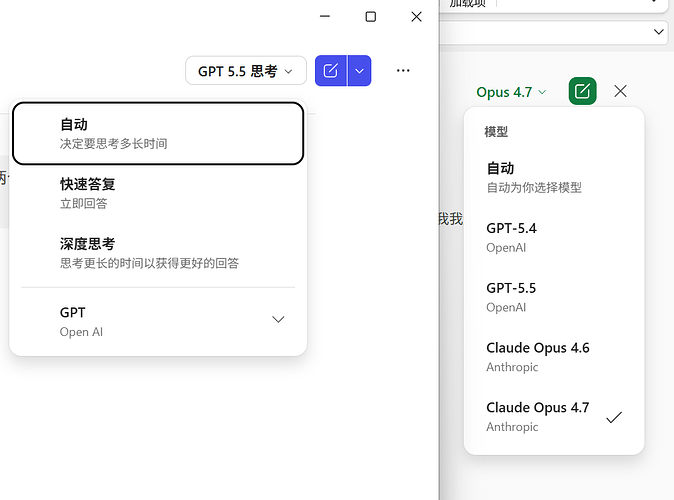Select the checked Claude Opus 4.7 model

[x=554, y=417]
